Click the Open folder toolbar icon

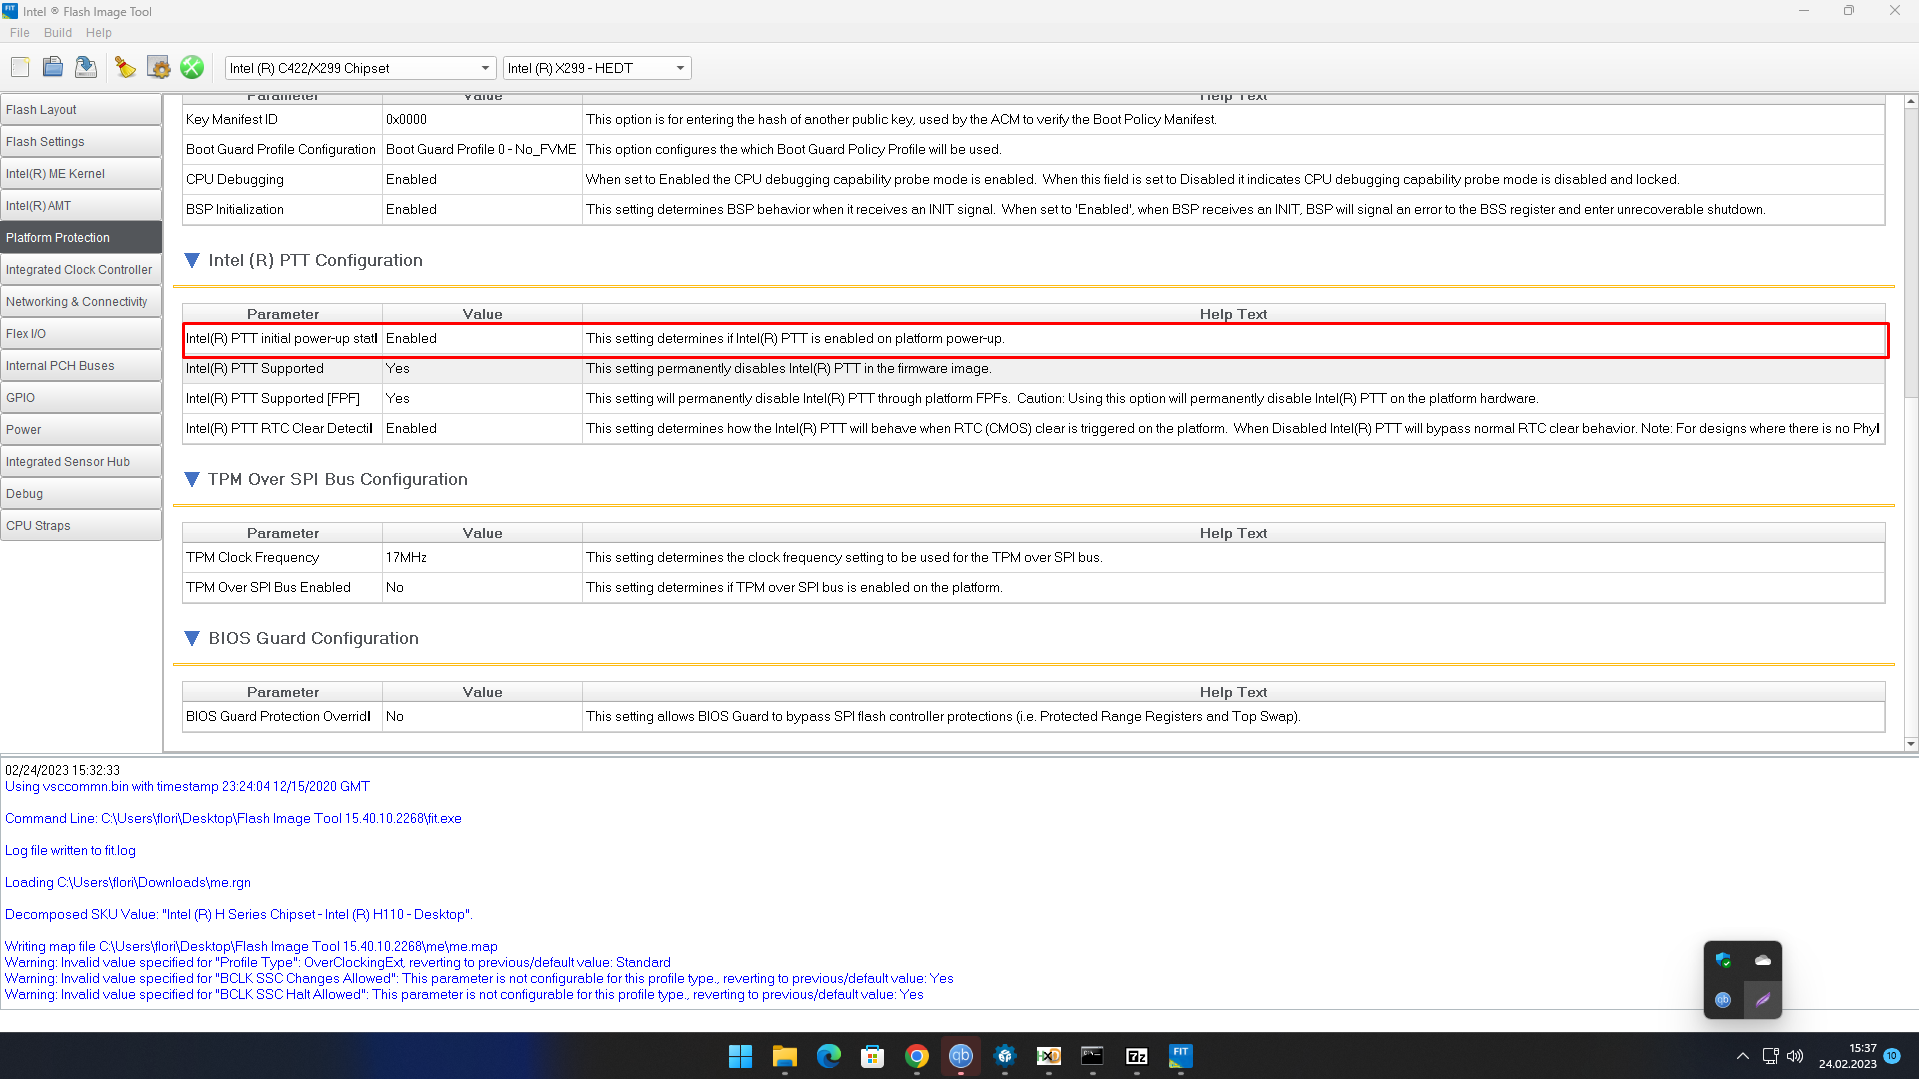(x=53, y=68)
